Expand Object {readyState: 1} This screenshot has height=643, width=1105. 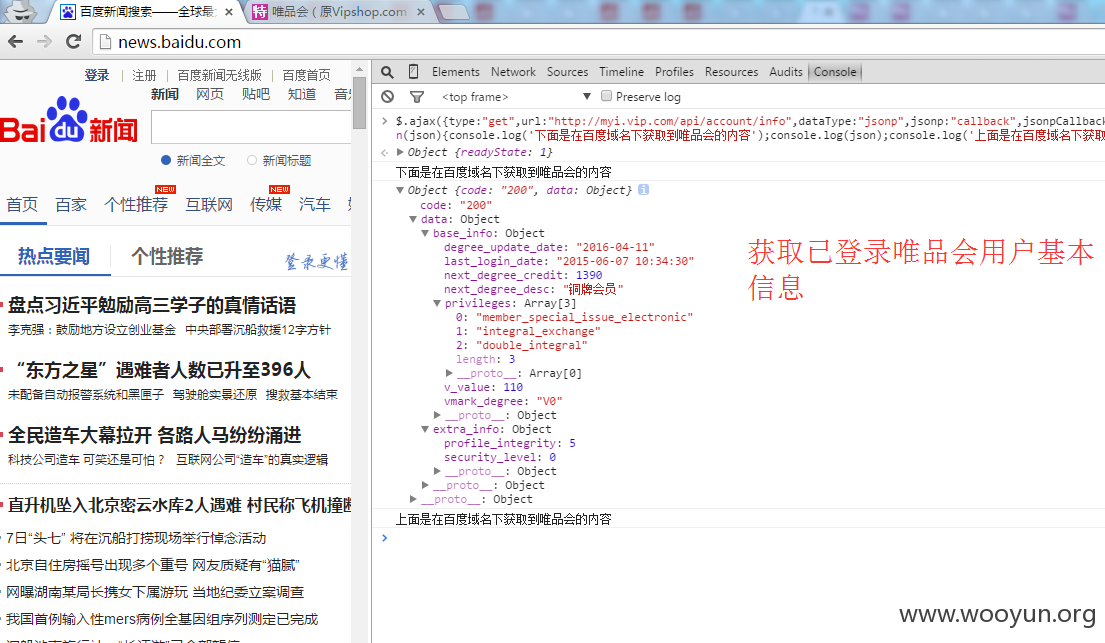pyautogui.click(x=400, y=152)
